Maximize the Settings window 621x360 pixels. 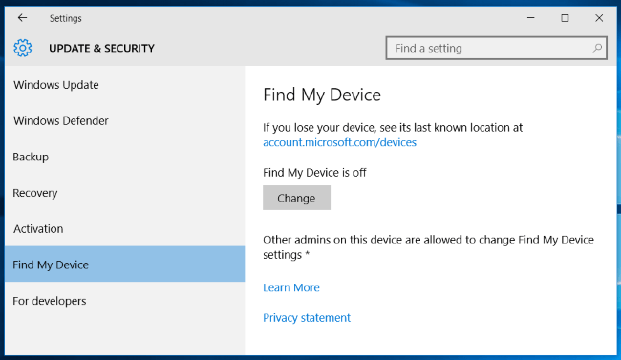[565, 18]
